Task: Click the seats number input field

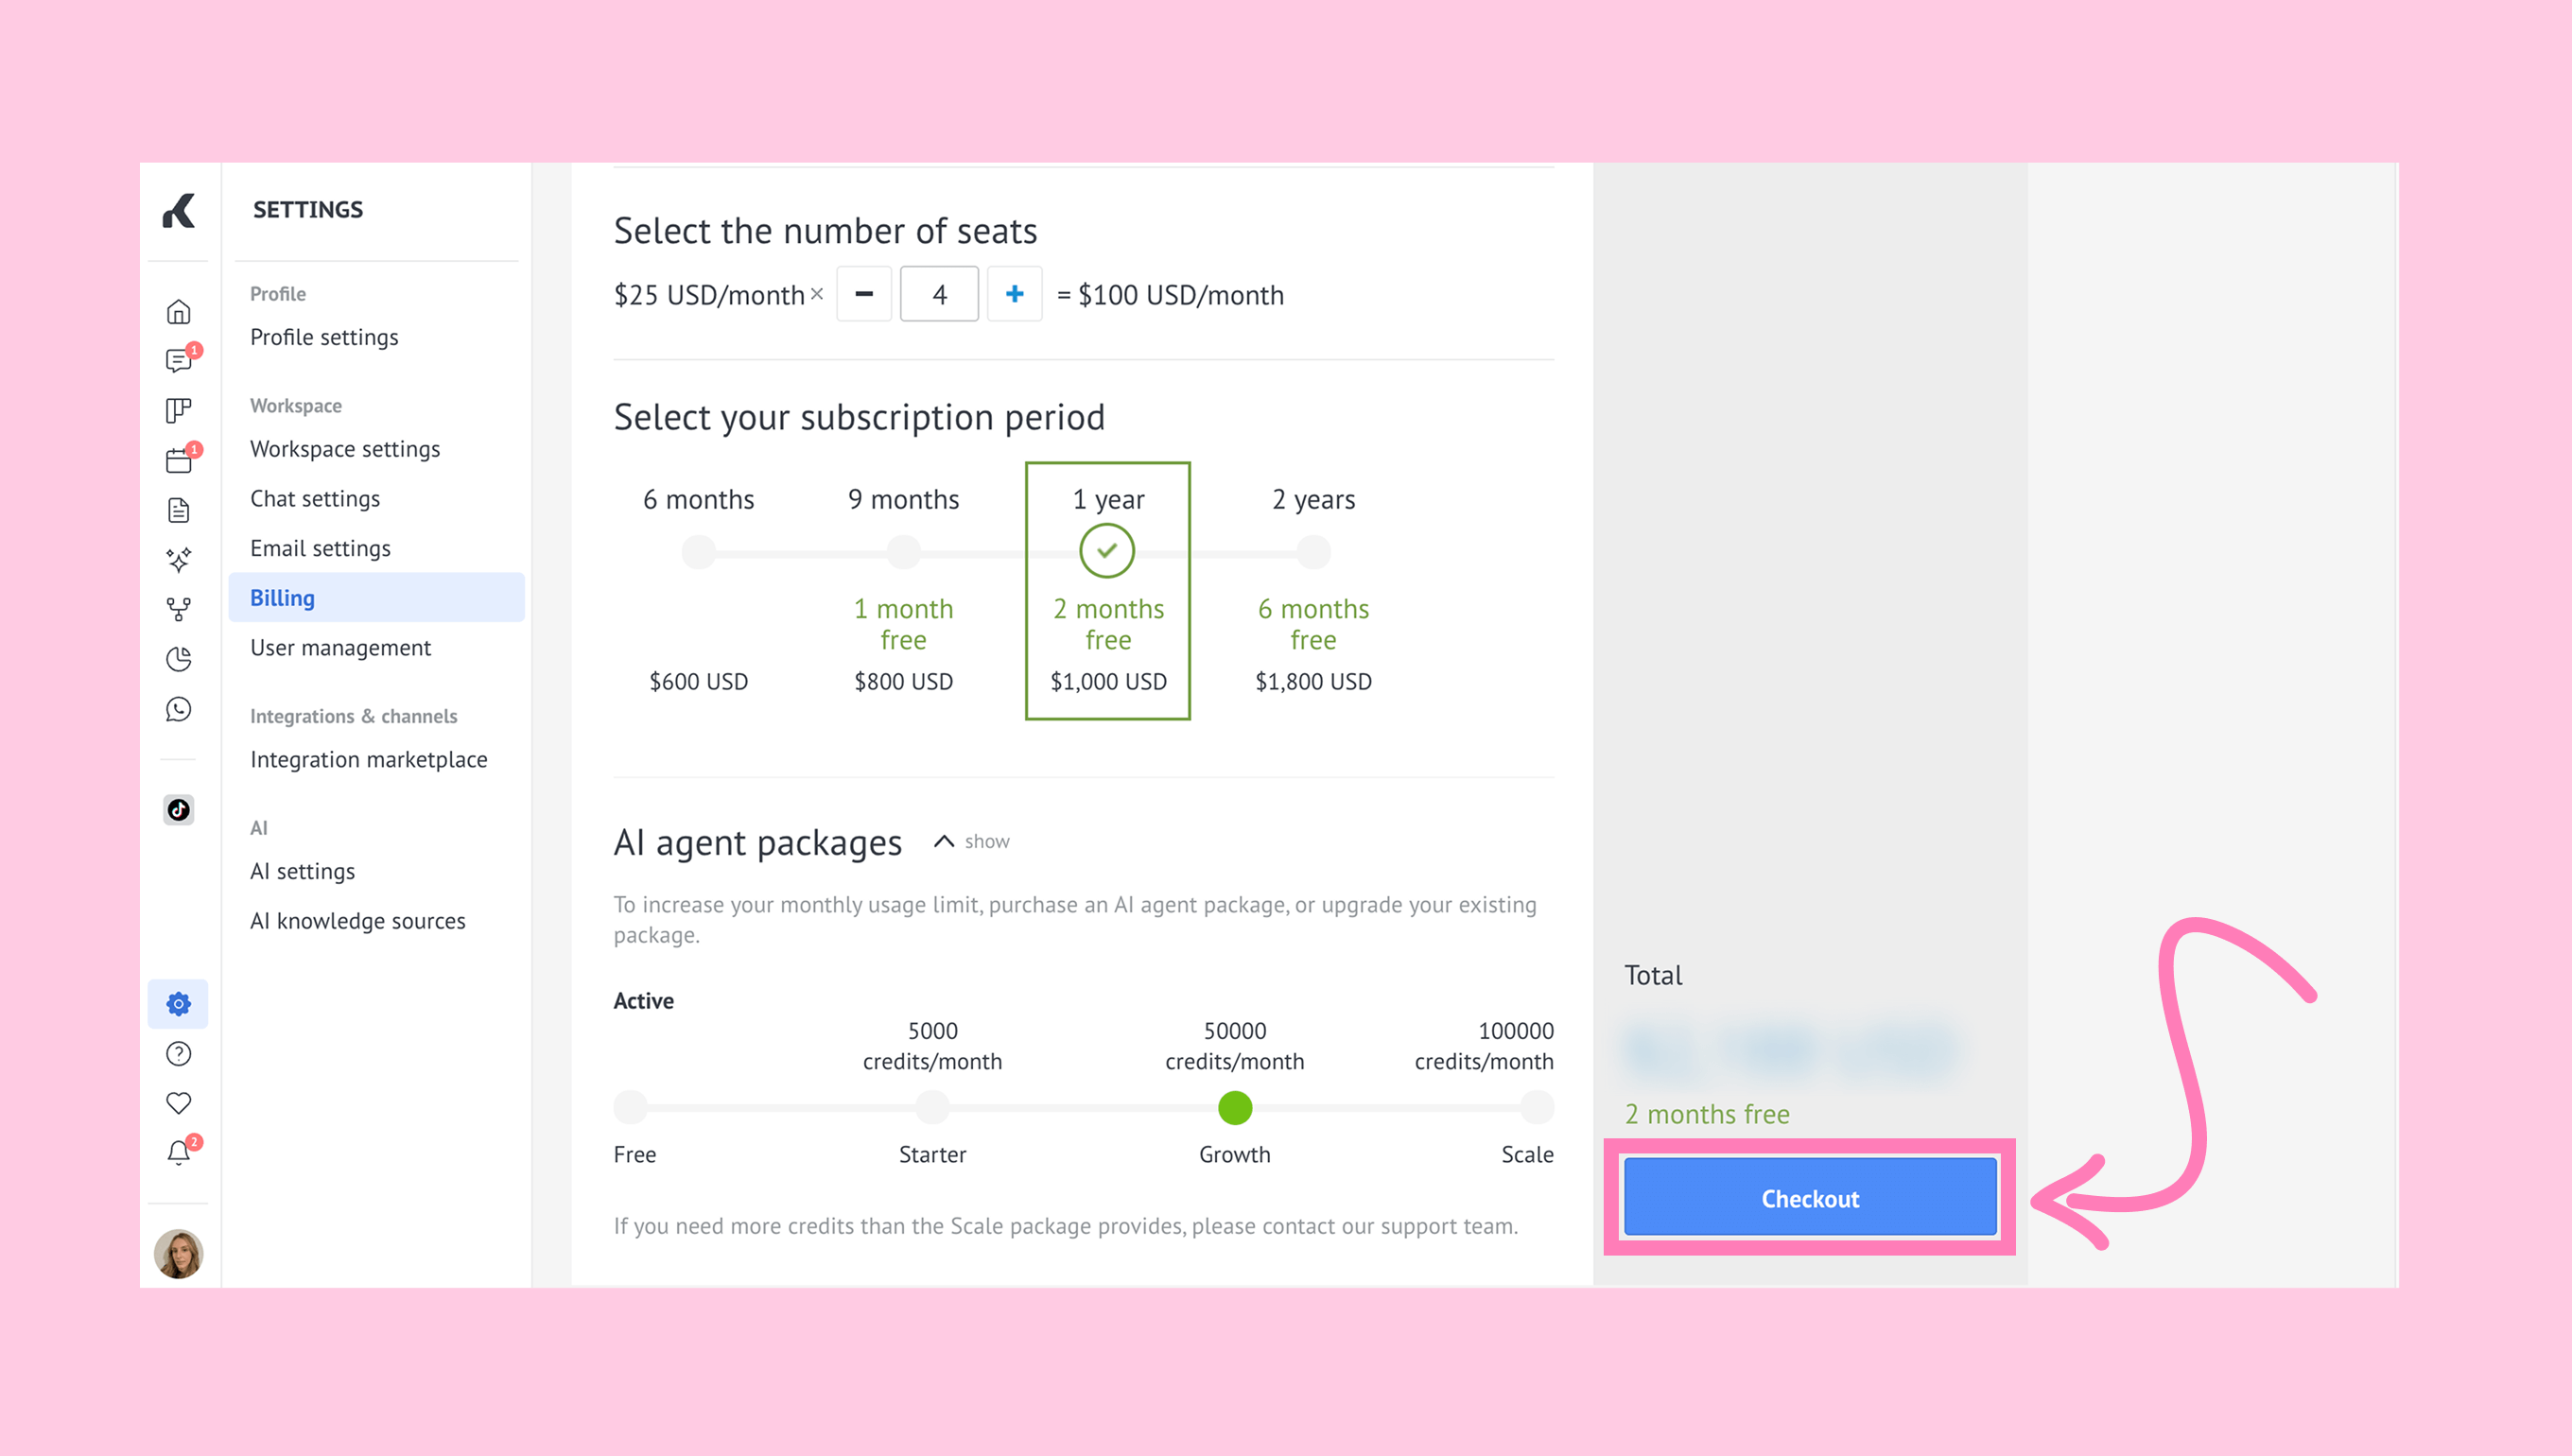Action: click(x=939, y=294)
